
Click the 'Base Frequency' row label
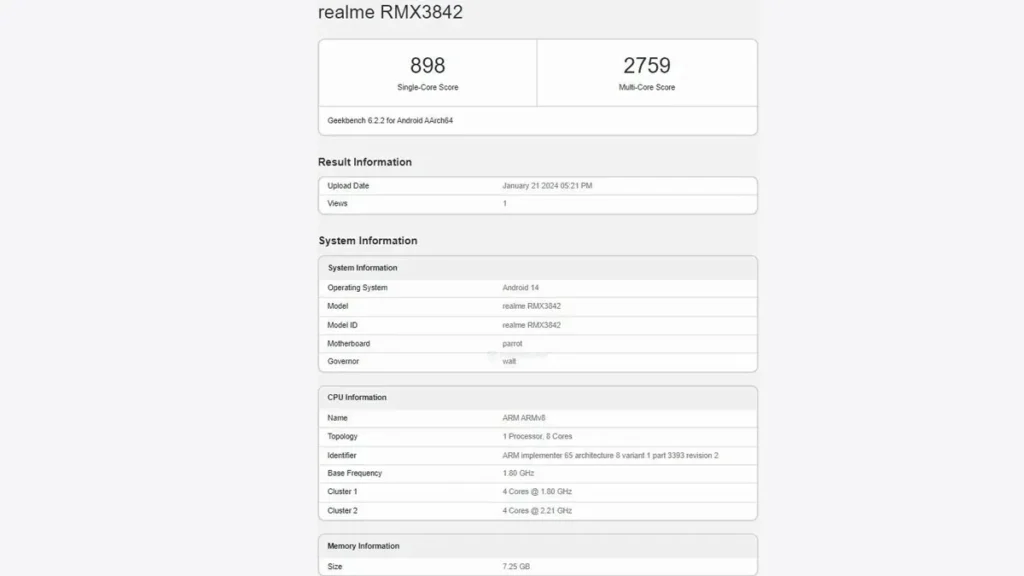355,473
